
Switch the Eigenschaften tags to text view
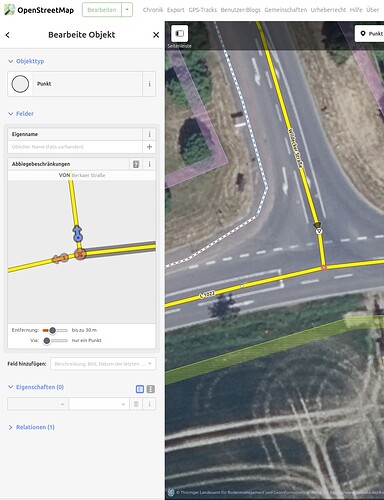point(151,389)
